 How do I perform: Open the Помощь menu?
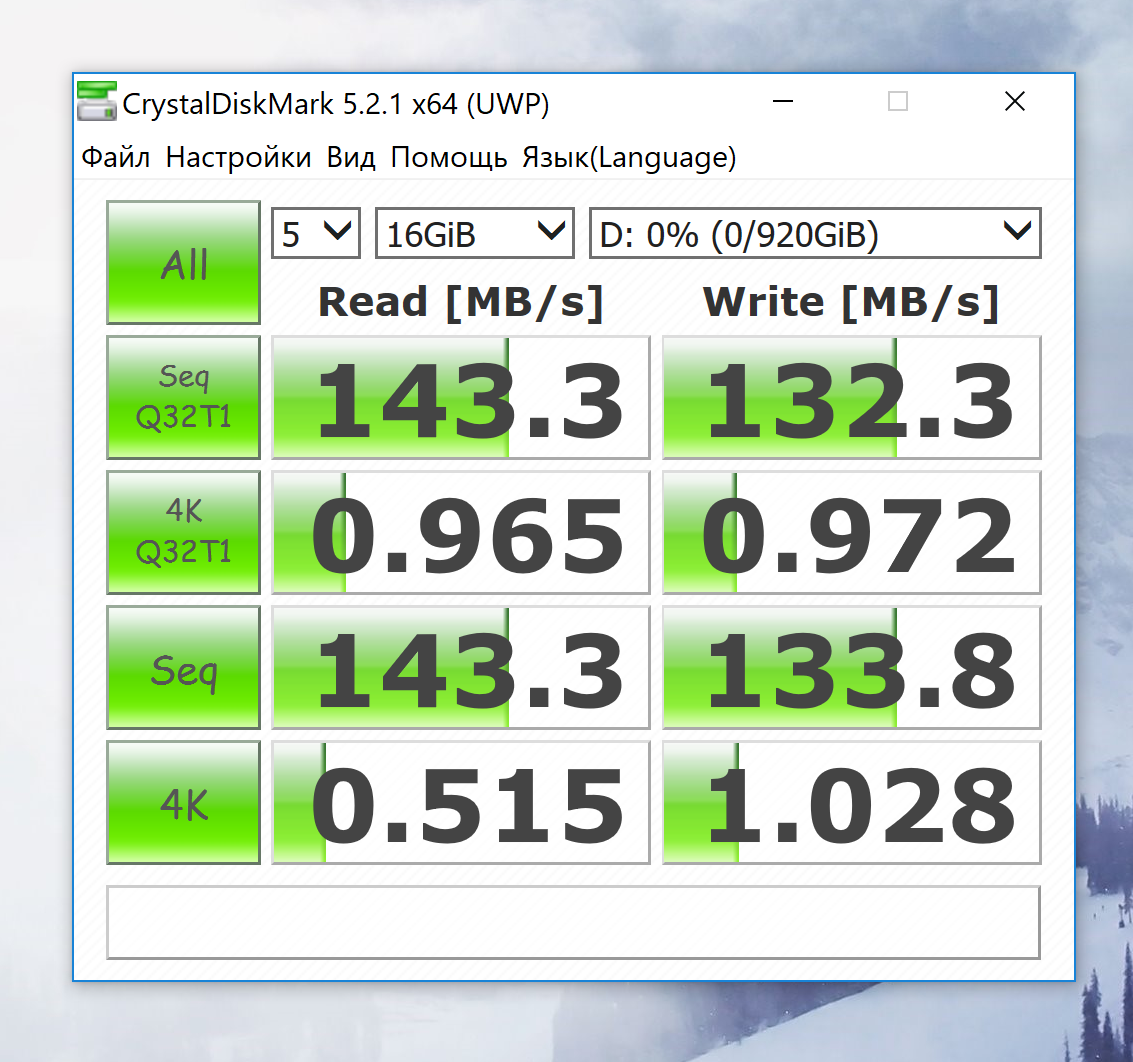click(x=449, y=157)
